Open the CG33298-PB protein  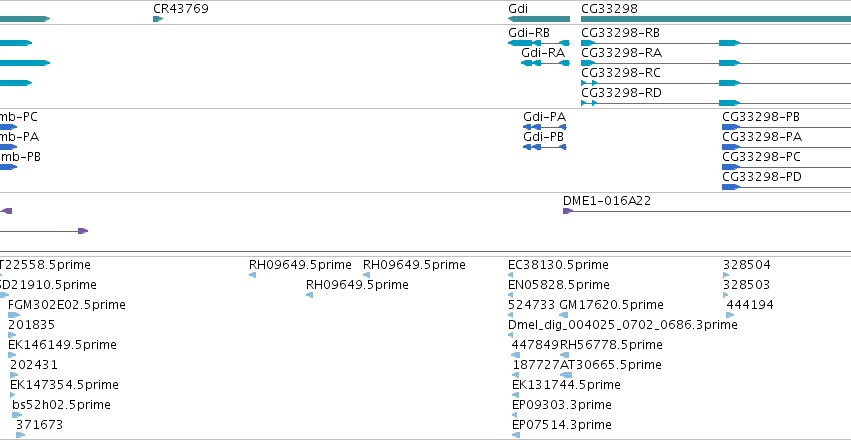(761, 117)
